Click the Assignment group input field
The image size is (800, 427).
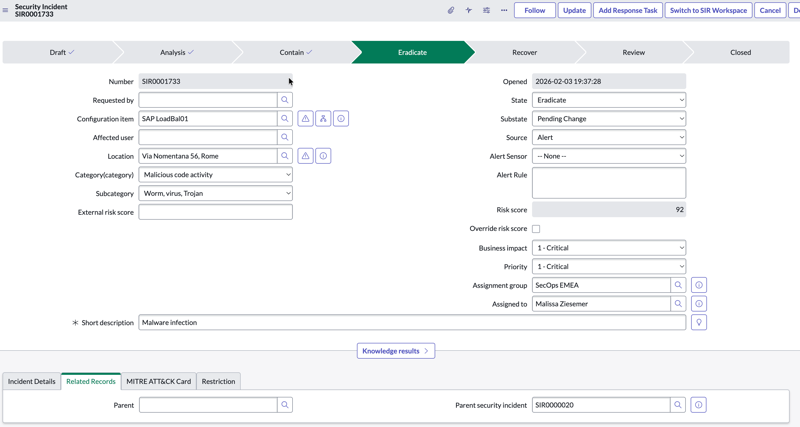pos(601,285)
